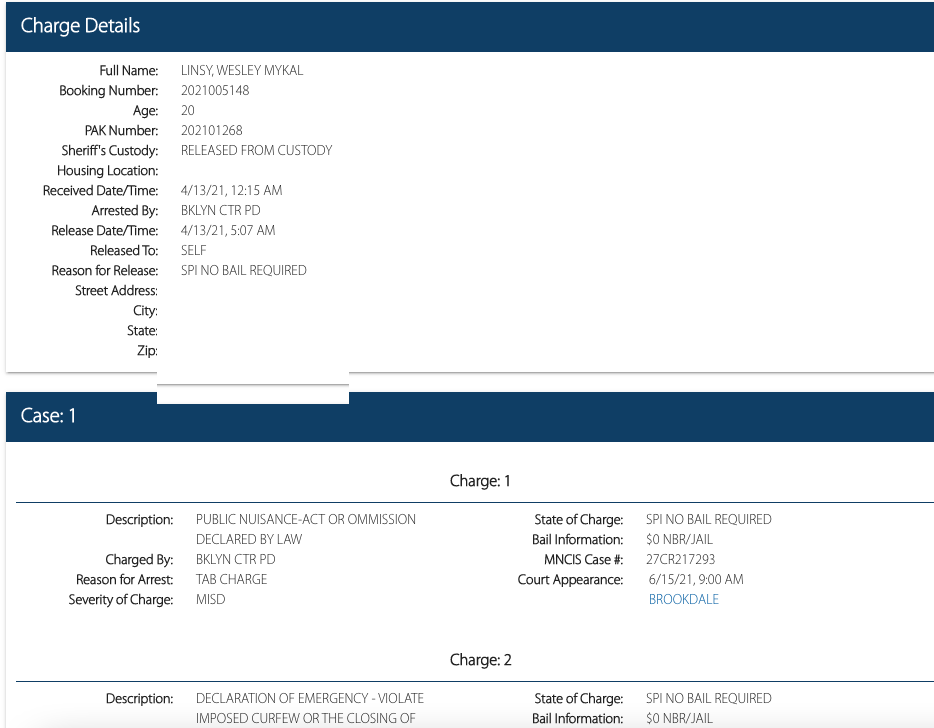Open the BROOKDALE court location link
Screen dimensions: 934x728
pos(683,600)
